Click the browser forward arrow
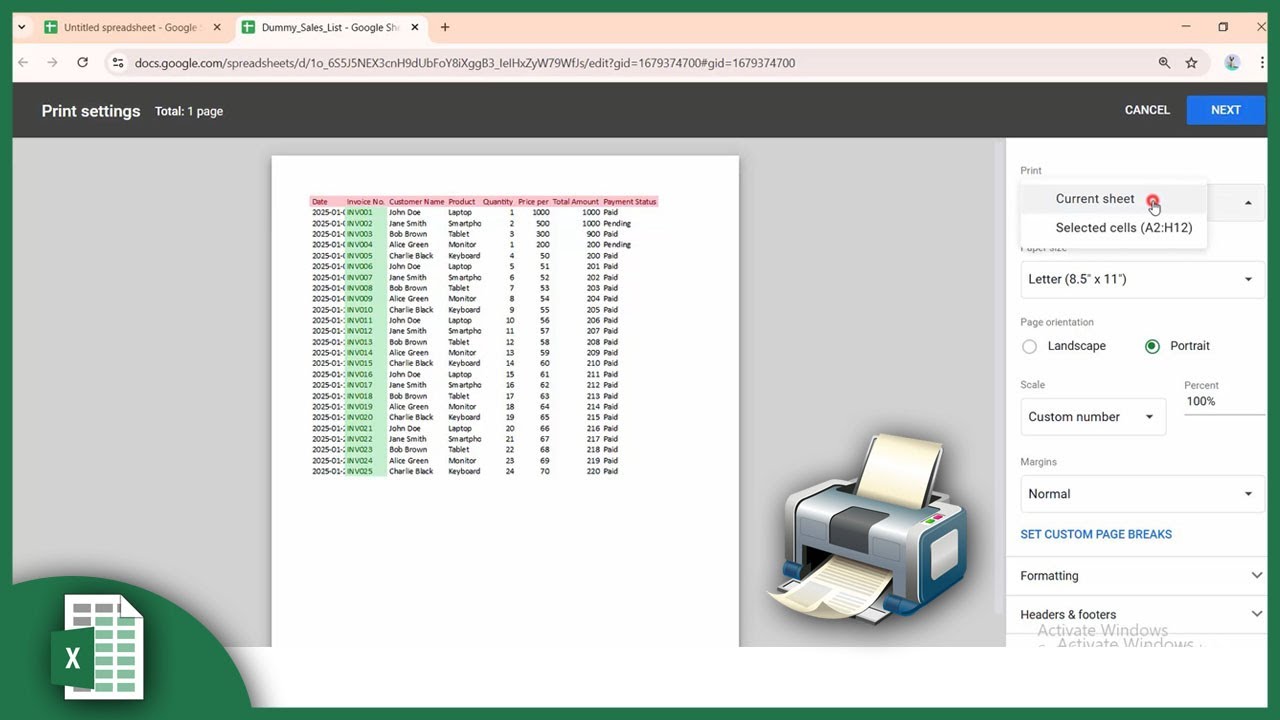This screenshot has width=1280, height=720. [52, 63]
